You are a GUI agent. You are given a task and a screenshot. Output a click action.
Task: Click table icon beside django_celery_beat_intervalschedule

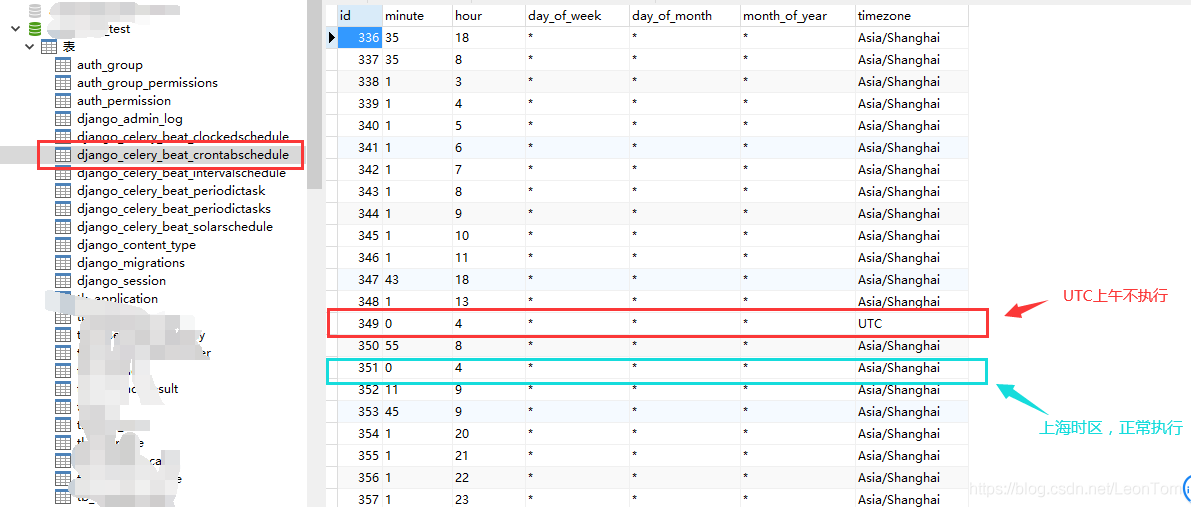[64, 173]
